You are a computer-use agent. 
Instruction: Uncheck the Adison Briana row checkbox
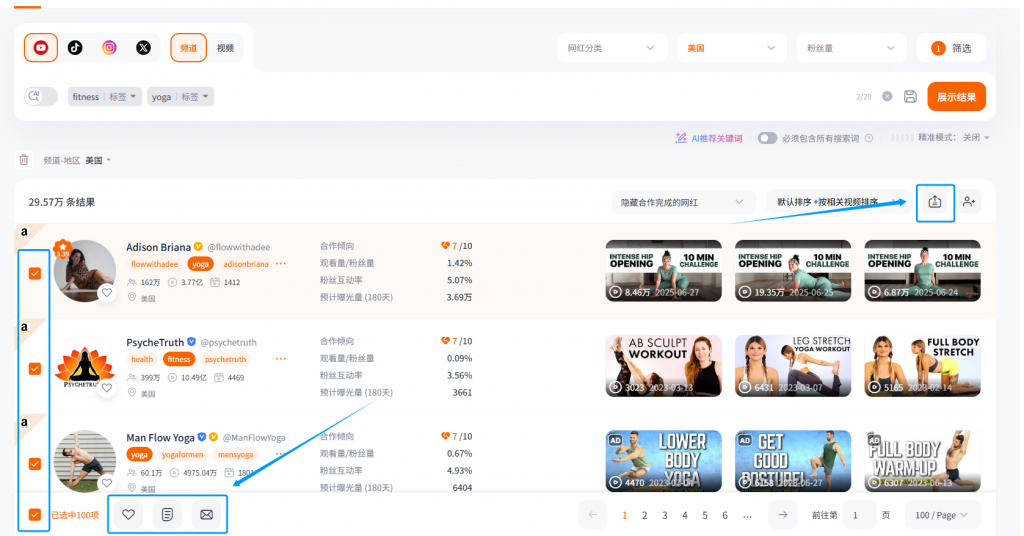tap(35, 274)
